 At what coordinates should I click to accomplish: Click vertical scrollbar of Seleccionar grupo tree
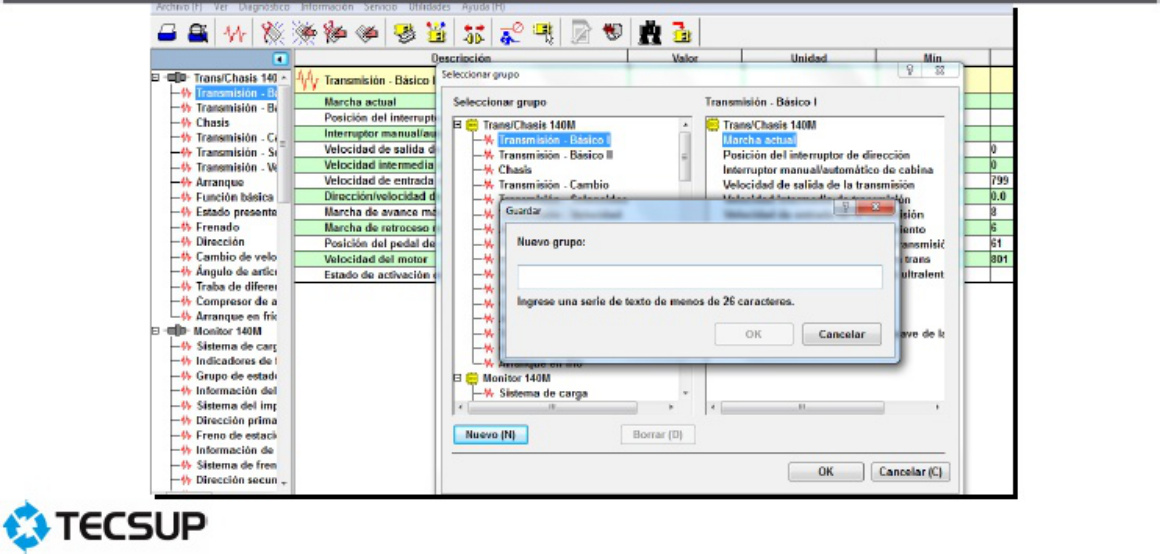(685, 258)
